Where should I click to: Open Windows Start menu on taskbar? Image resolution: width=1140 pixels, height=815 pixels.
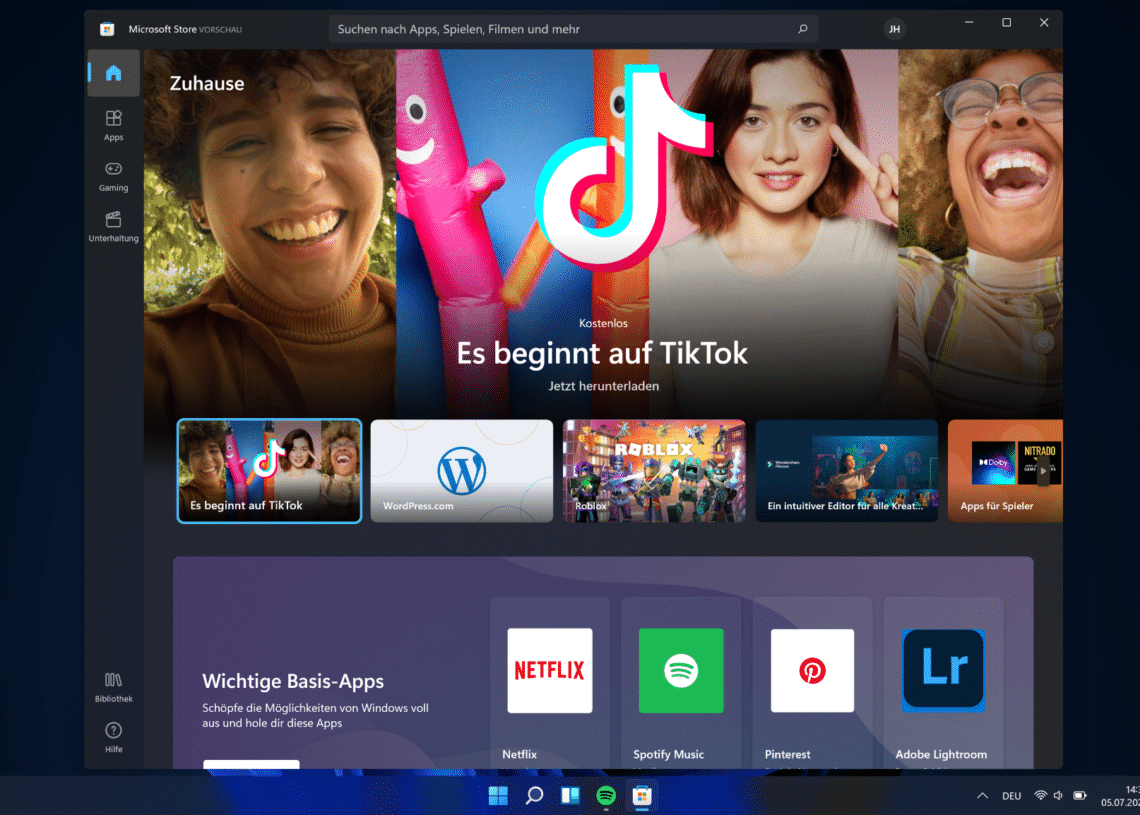498,796
